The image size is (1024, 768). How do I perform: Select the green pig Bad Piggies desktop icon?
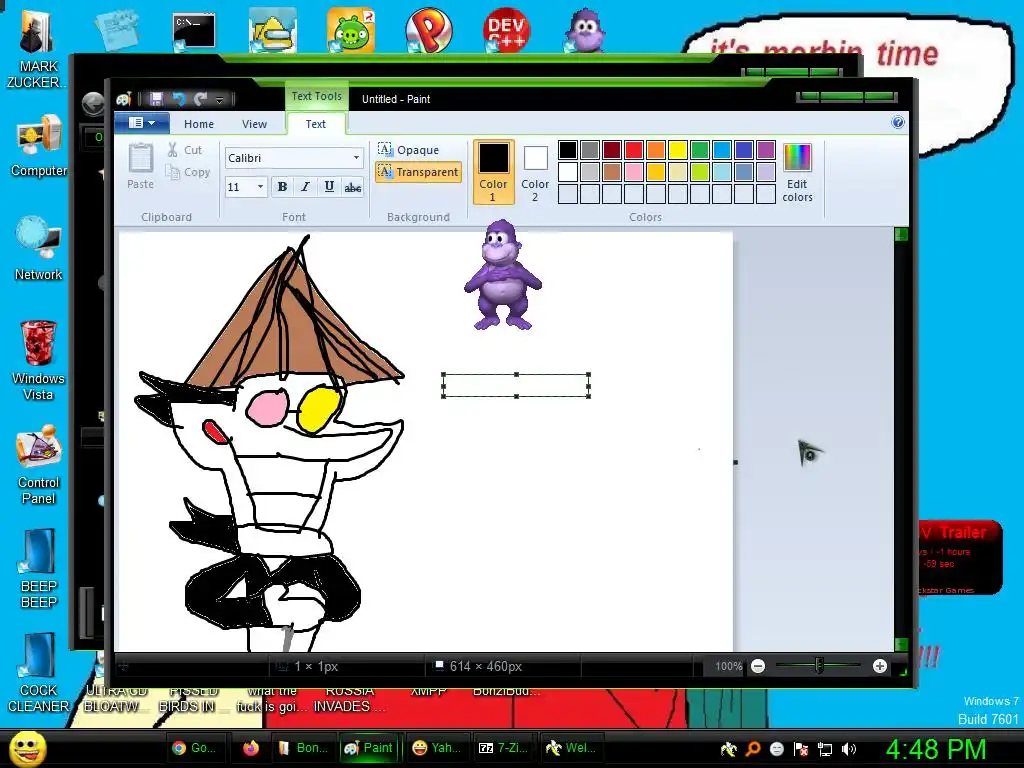(351, 31)
